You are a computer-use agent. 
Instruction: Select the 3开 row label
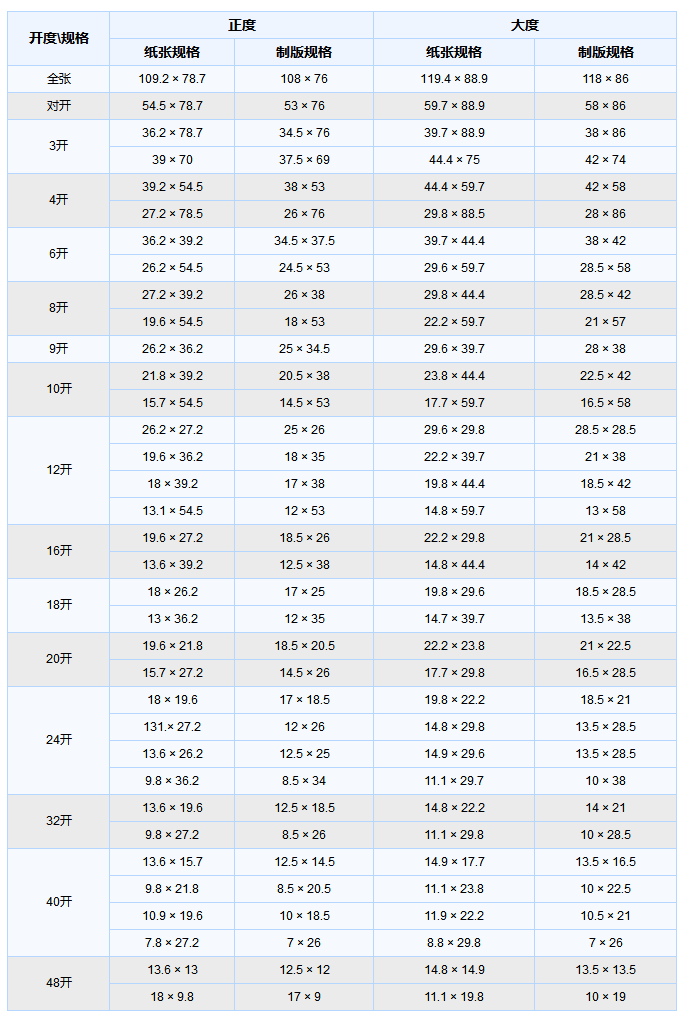[59, 146]
